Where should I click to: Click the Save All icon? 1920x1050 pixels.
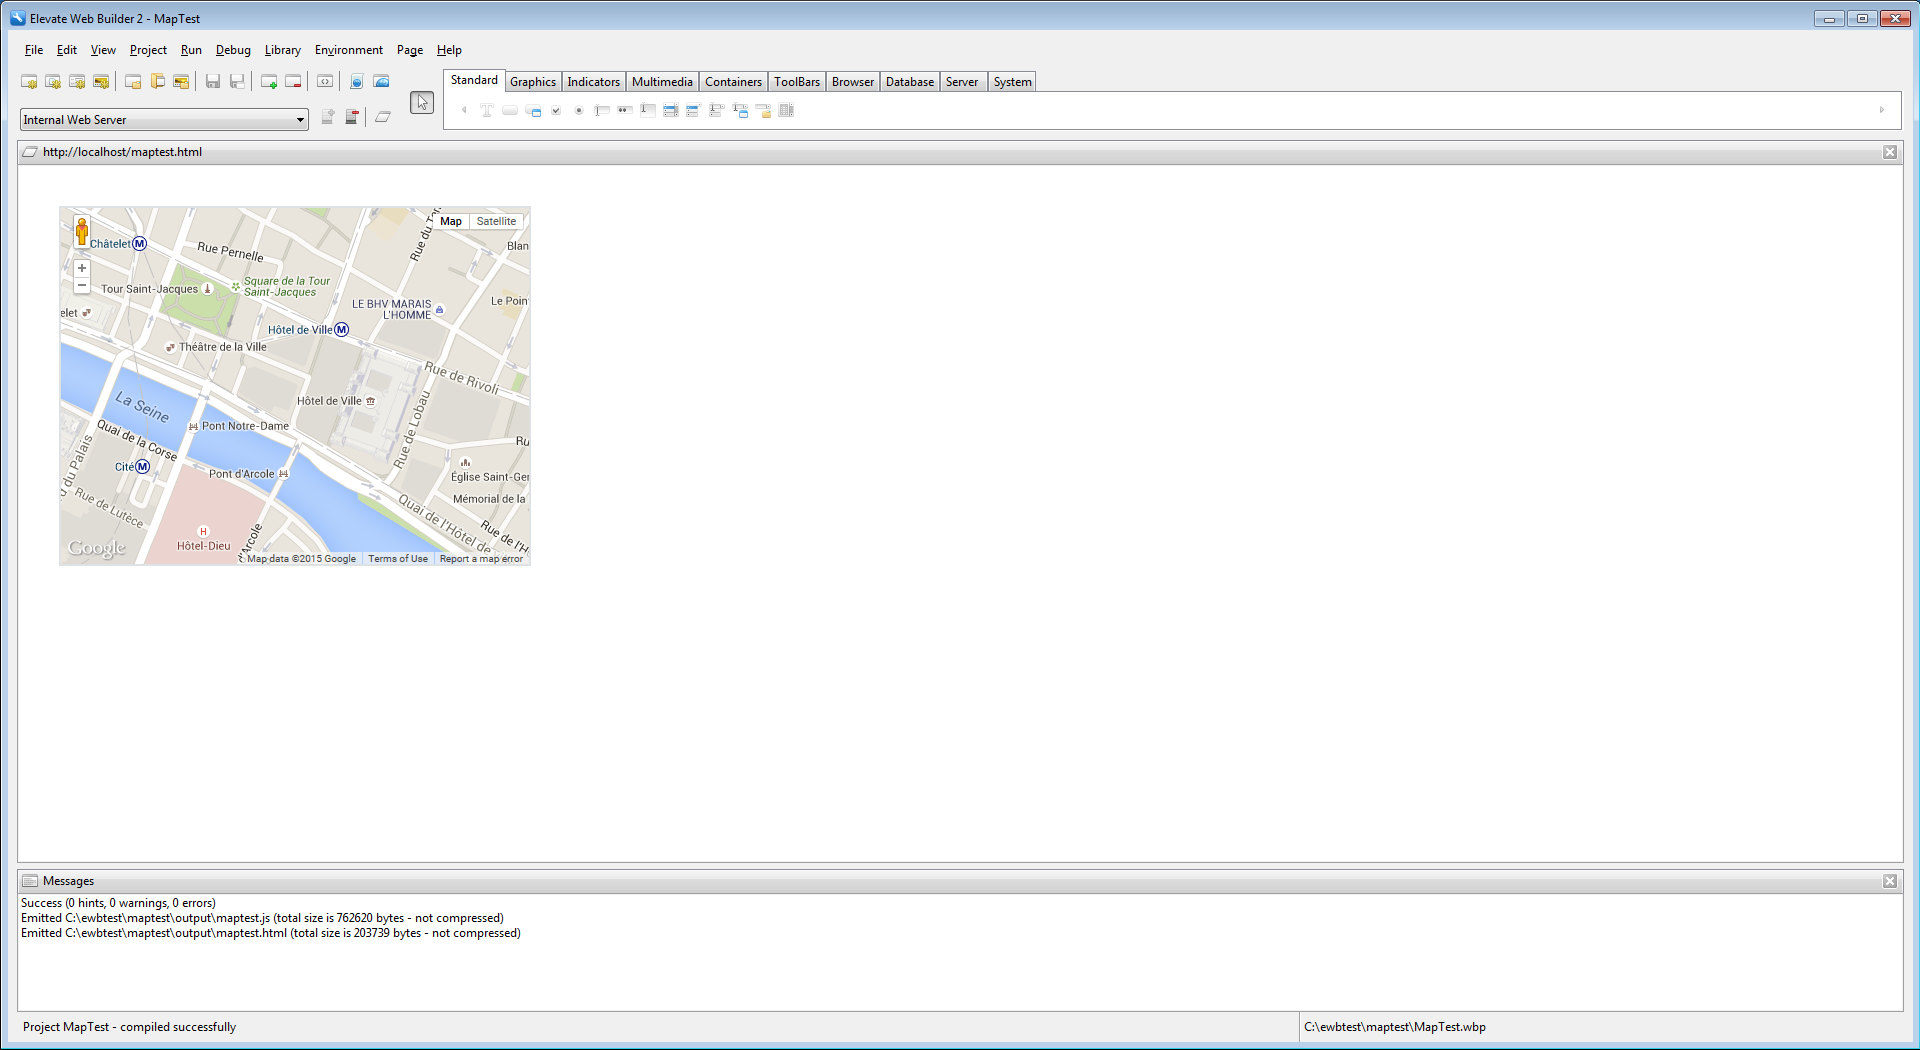click(x=237, y=82)
